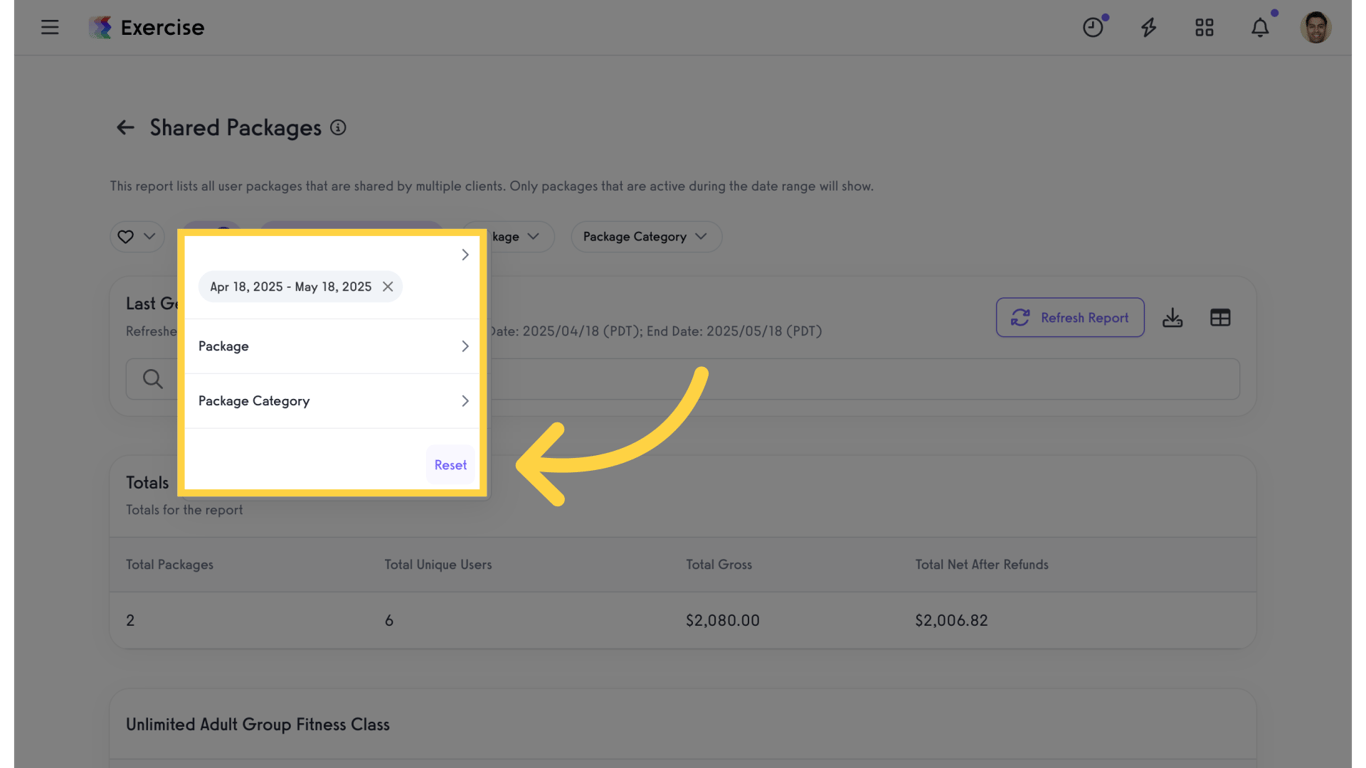Open the apps grid icon
The image size is (1366, 768).
click(x=1204, y=28)
